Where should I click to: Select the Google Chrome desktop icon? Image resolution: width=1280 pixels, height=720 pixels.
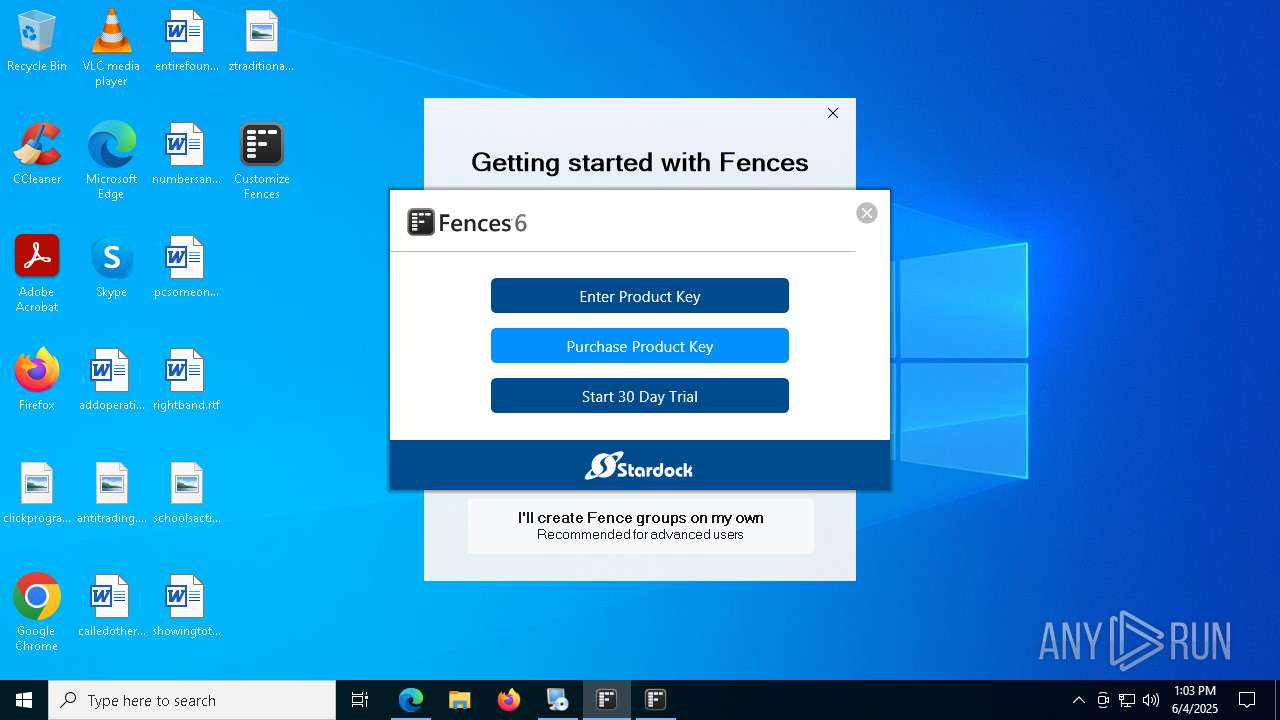(x=37, y=612)
